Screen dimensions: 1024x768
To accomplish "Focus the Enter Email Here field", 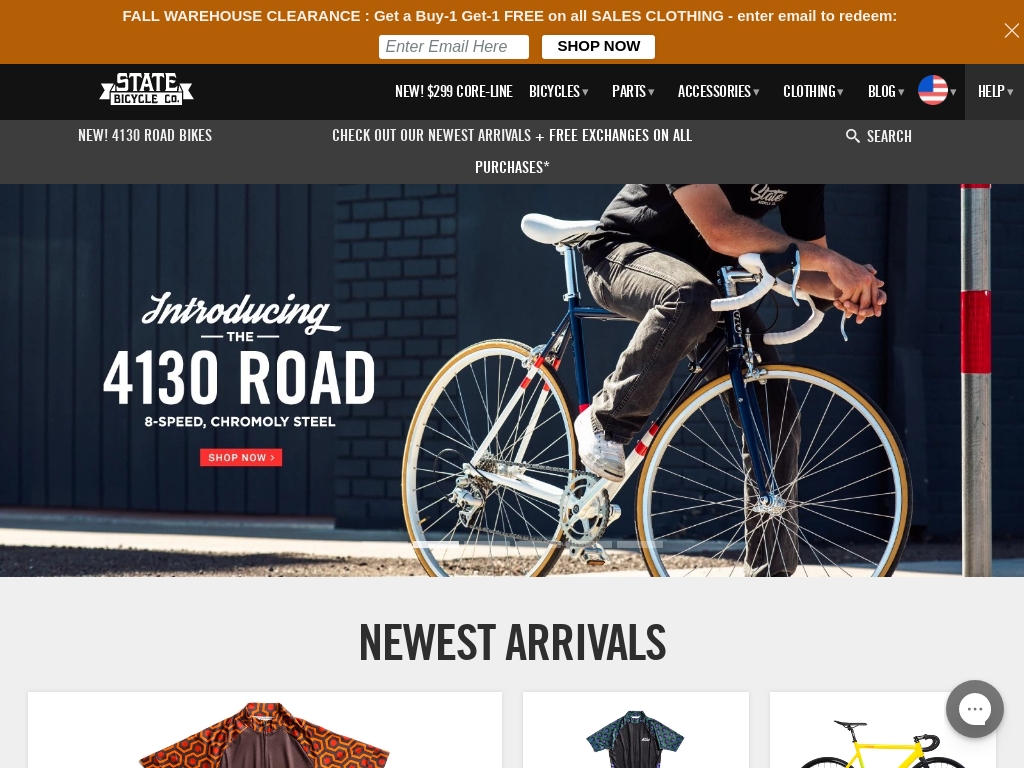I will click(x=454, y=47).
